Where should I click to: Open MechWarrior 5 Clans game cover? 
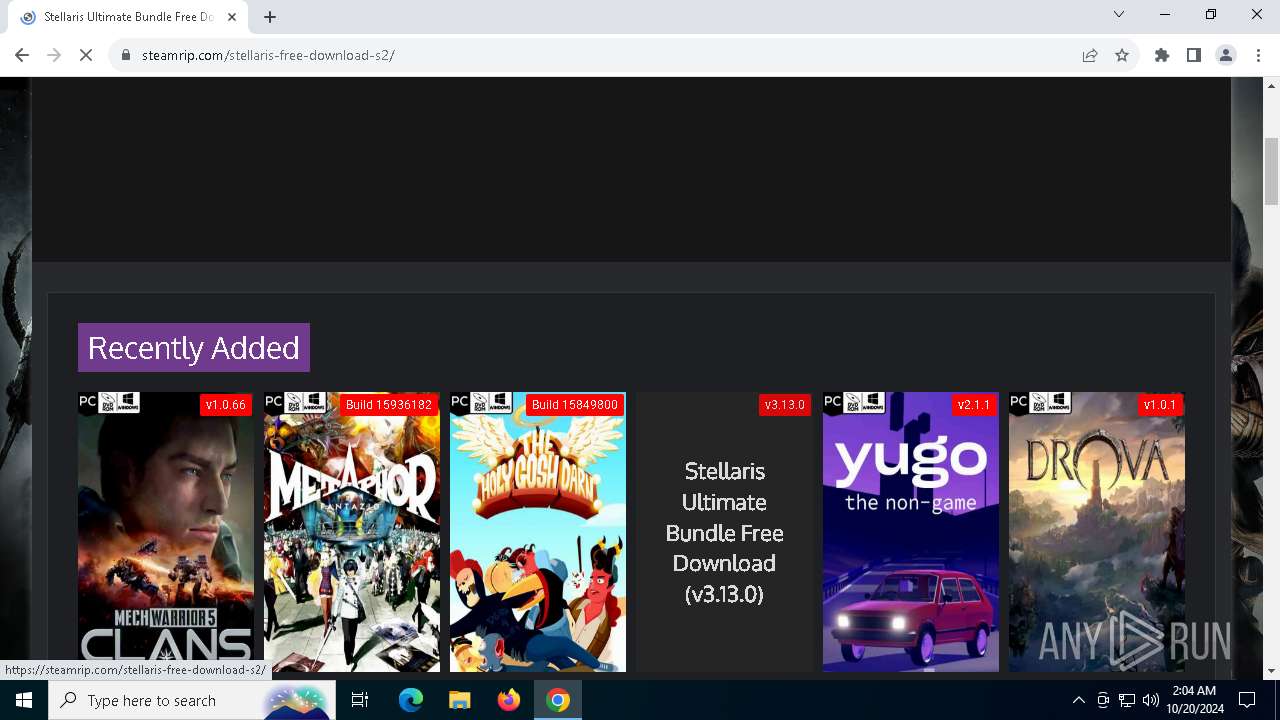point(166,532)
